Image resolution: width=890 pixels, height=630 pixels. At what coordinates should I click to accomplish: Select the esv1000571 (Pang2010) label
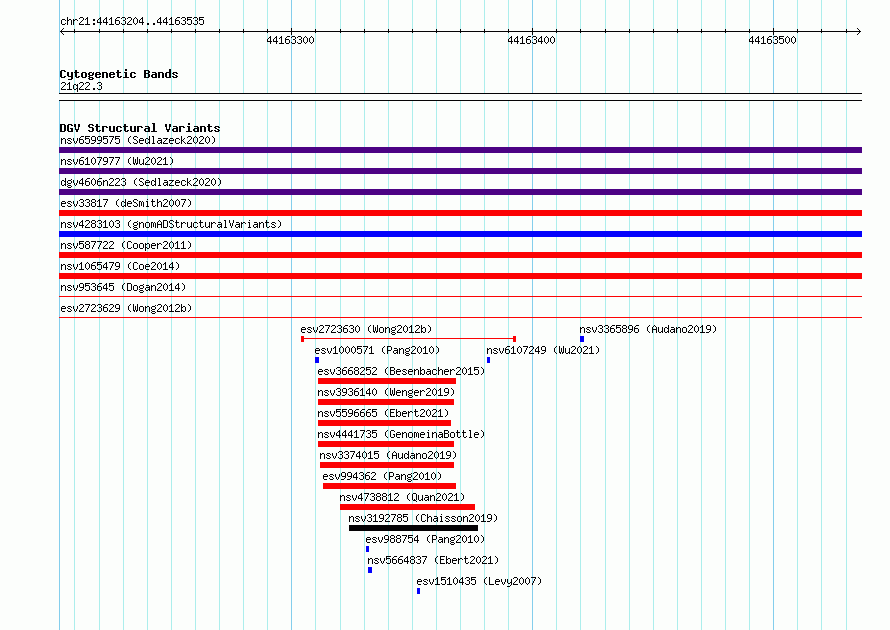click(x=377, y=350)
